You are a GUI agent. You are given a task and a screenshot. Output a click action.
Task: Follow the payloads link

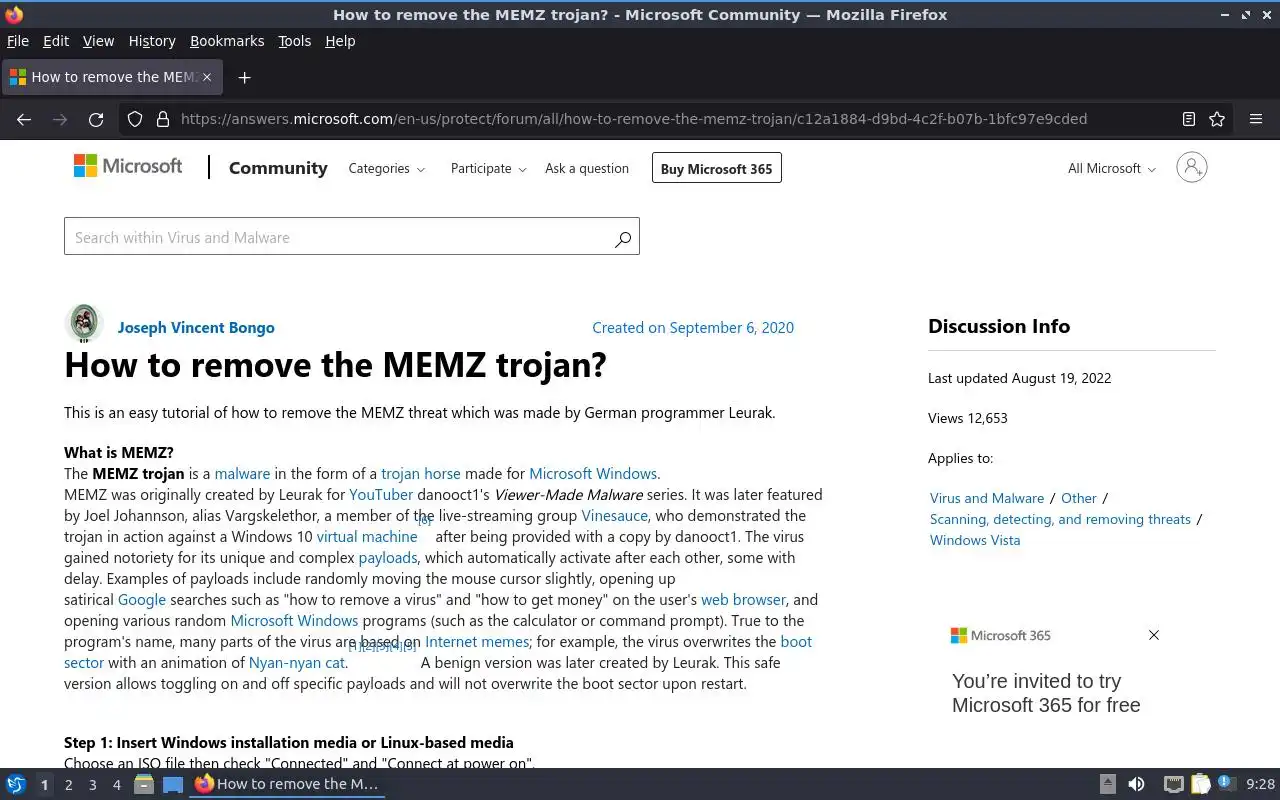pos(388,557)
